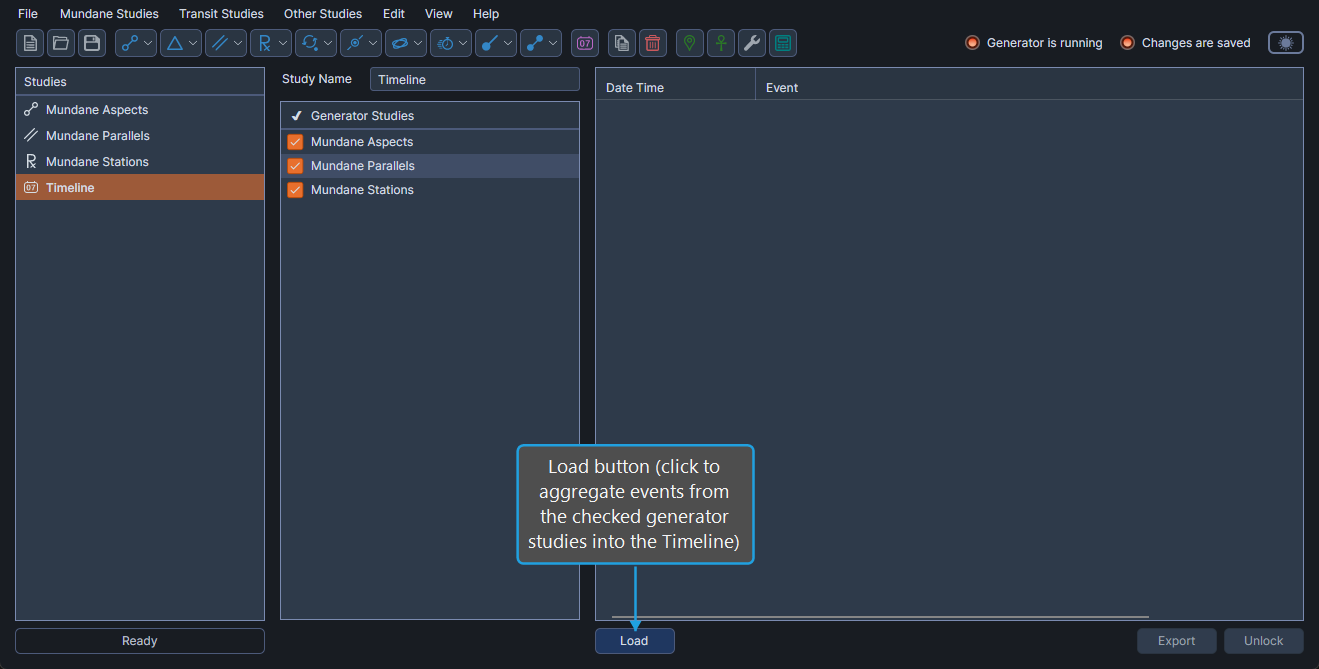This screenshot has width=1319, height=669.
Task: Select Mundane Stations in Studies list
Action: click(x=140, y=162)
